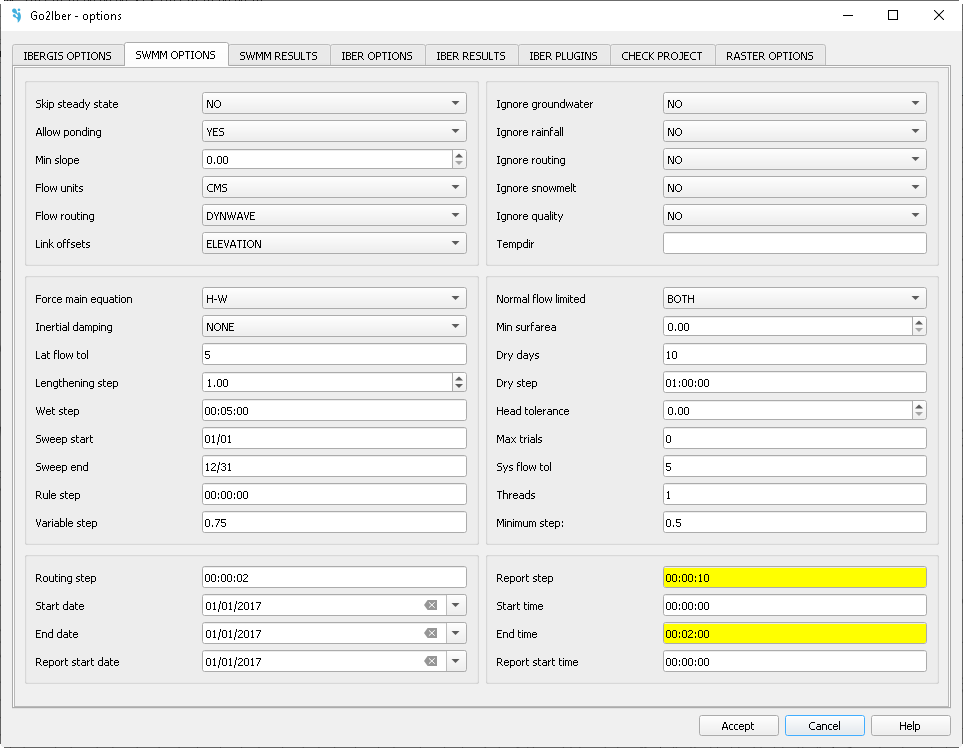963x748 pixels.
Task: Decrease Lengthening step with down arrow
Action: pyautogui.click(x=459, y=387)
